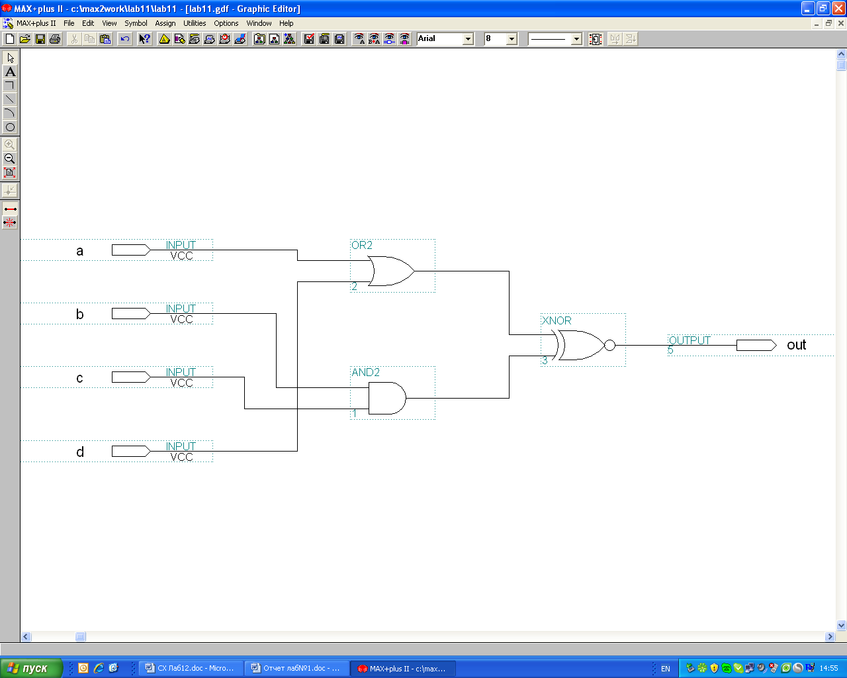Image resolution: width=847 pixels, height=678 pixels.
Task: Click the Print toolbar icon
Action: coord(55,39)
